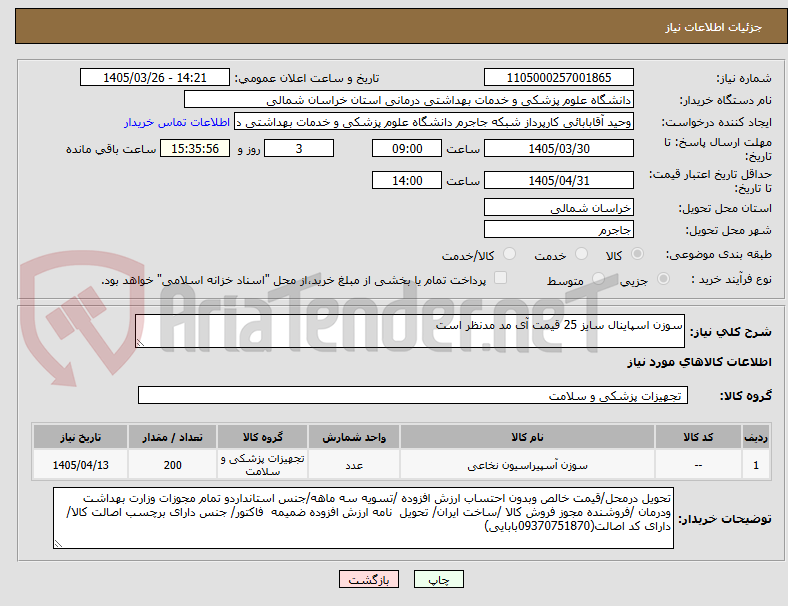Click the 09:00 deadline hour field
The width and height of the screenshot is (788, 606).
(x=407, y=148)
